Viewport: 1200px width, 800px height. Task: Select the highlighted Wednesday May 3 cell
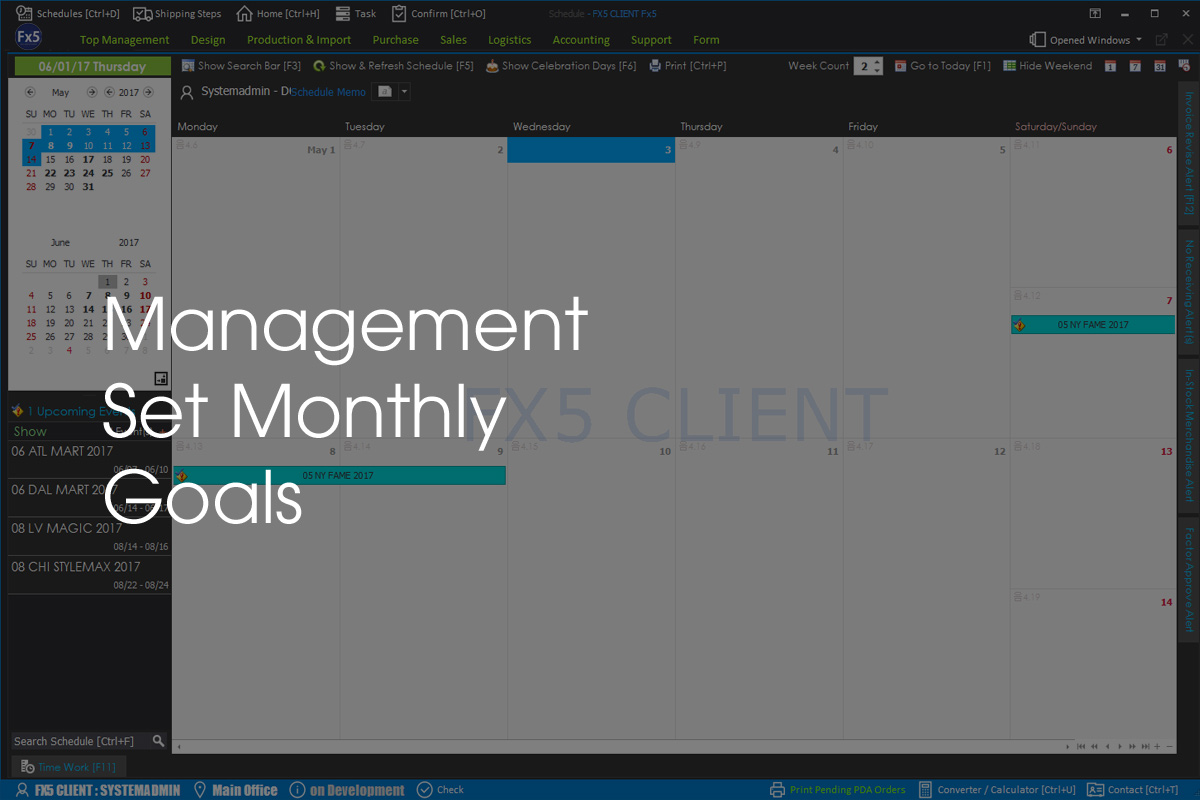coord(591,150)
